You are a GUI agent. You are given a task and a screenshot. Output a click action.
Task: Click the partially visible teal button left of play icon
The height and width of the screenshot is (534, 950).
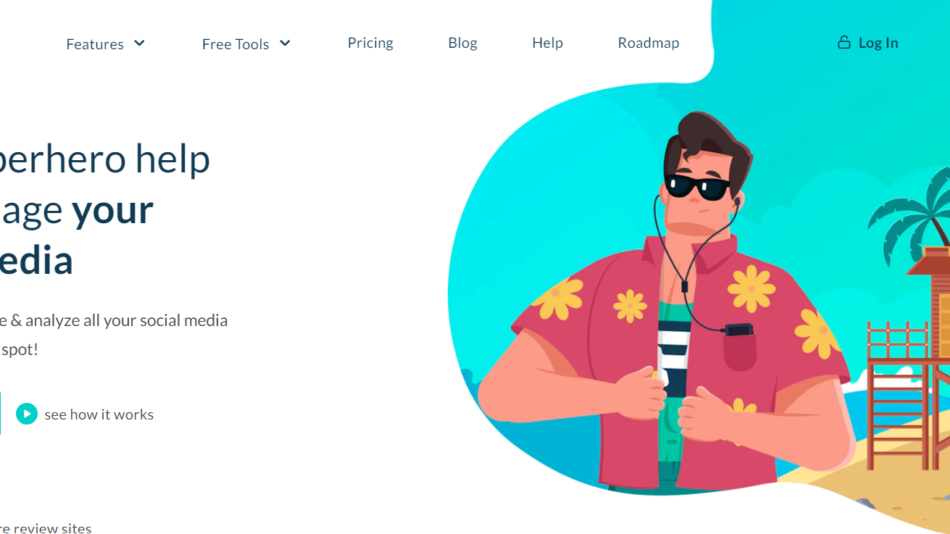coord(0,413)
